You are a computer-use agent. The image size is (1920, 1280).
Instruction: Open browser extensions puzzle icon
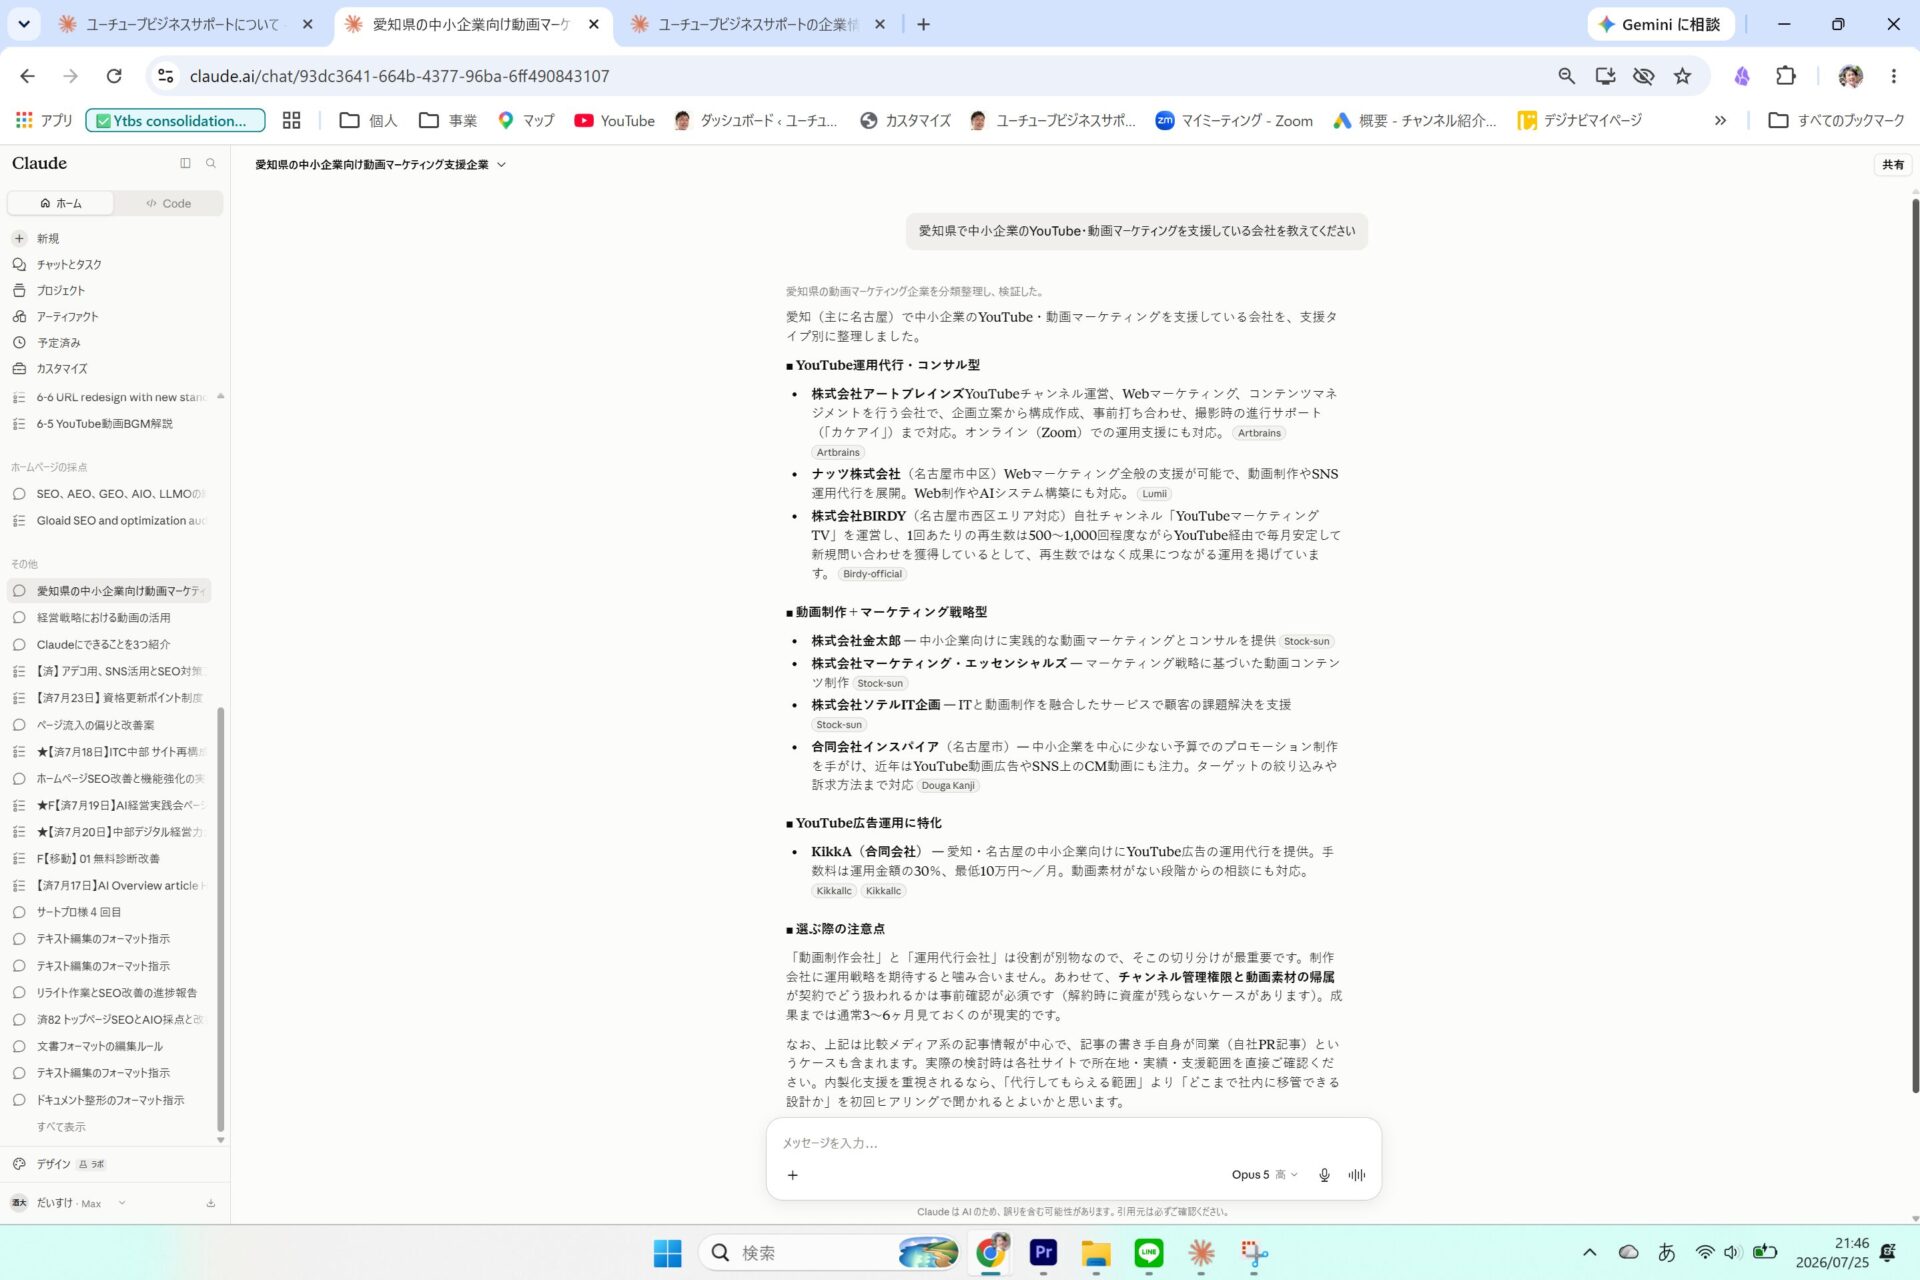click(x=1786, y=76)
